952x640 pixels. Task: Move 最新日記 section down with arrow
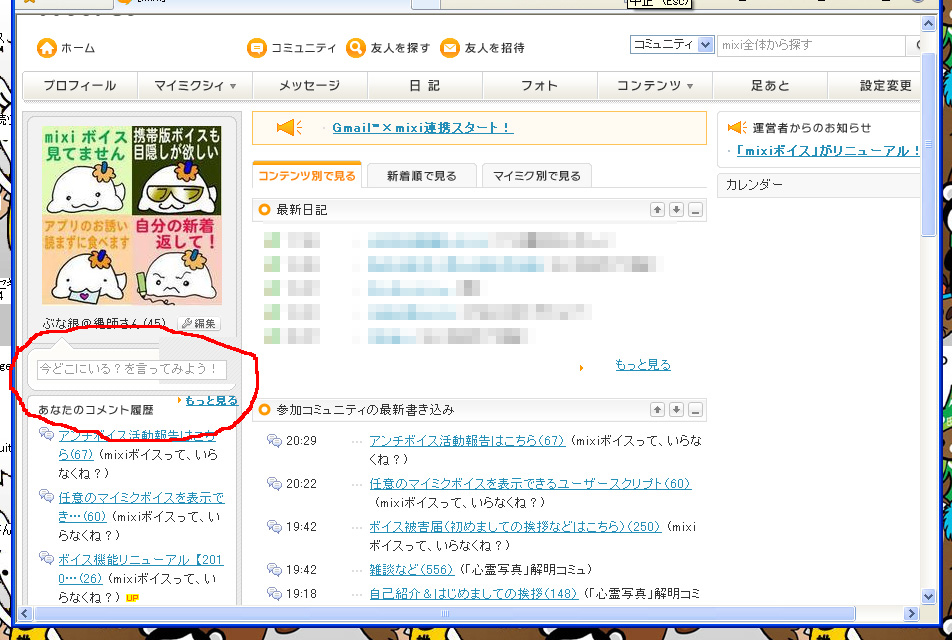click(676, 210)
